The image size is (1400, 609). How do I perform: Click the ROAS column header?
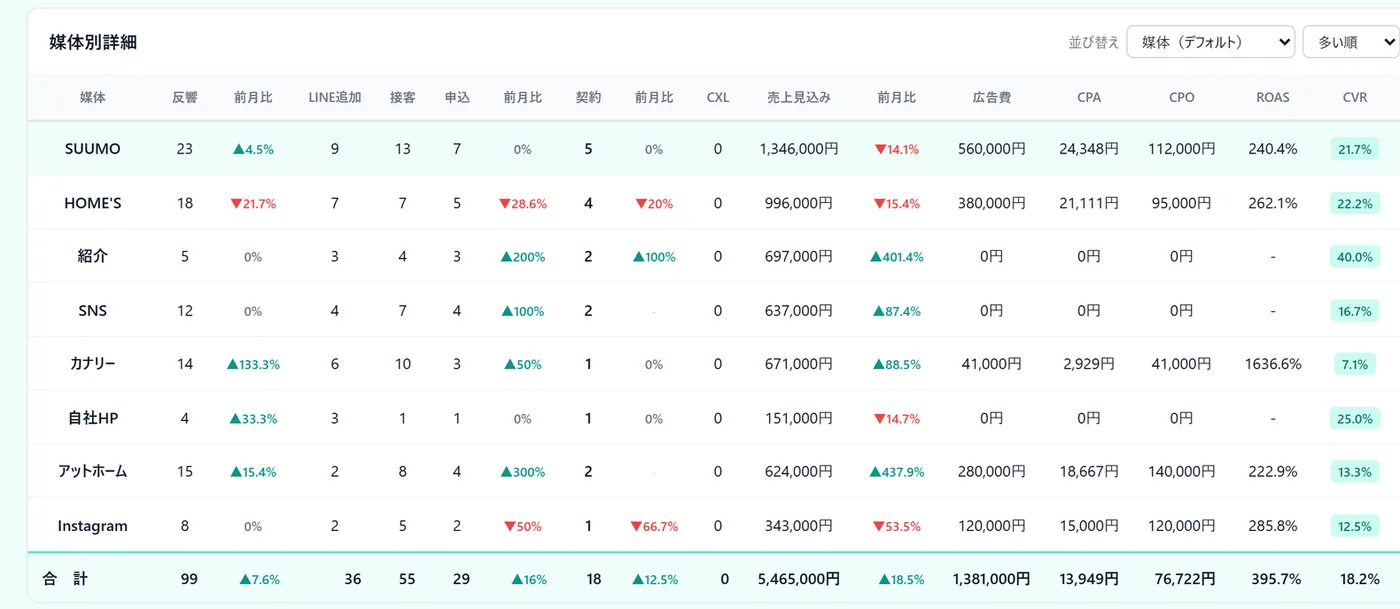coord(1273,98)
